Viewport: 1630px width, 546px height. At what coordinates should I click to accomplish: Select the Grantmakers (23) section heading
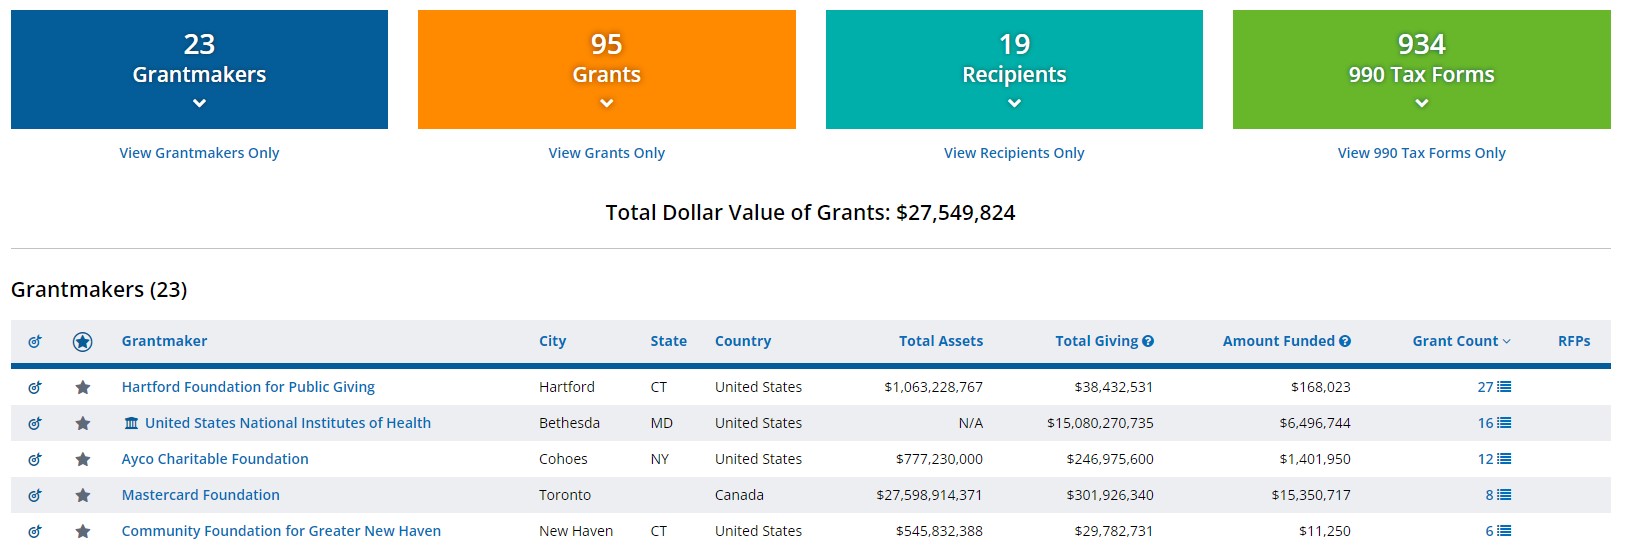(99, 290)
